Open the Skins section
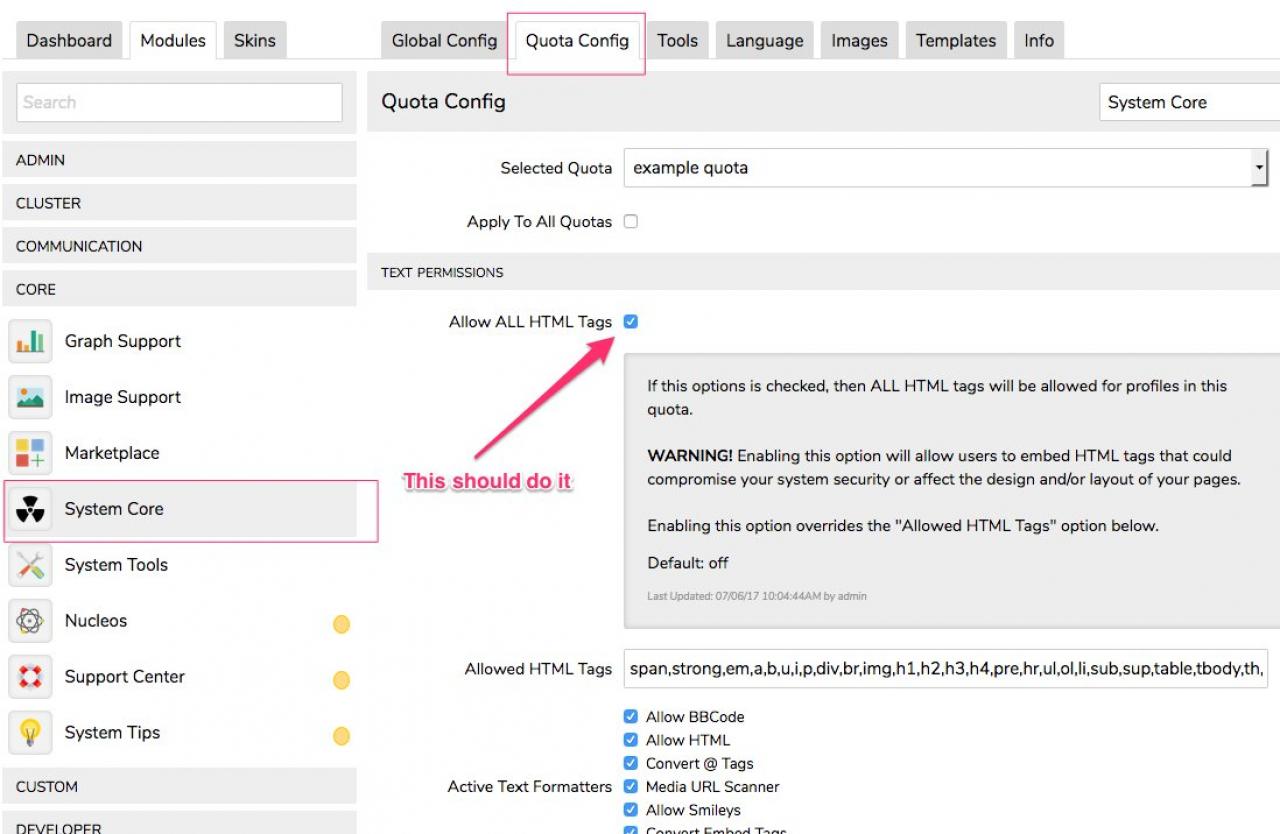Screen dimensions: 1280x834 (255, 41)
